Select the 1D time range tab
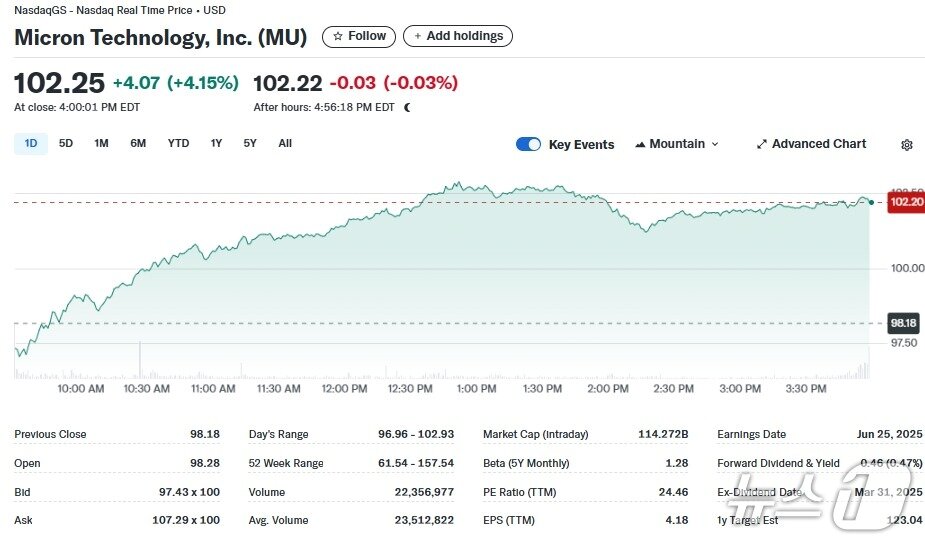Image resolution: width=925 pixels, height=544 pixels. click(30, 143)
